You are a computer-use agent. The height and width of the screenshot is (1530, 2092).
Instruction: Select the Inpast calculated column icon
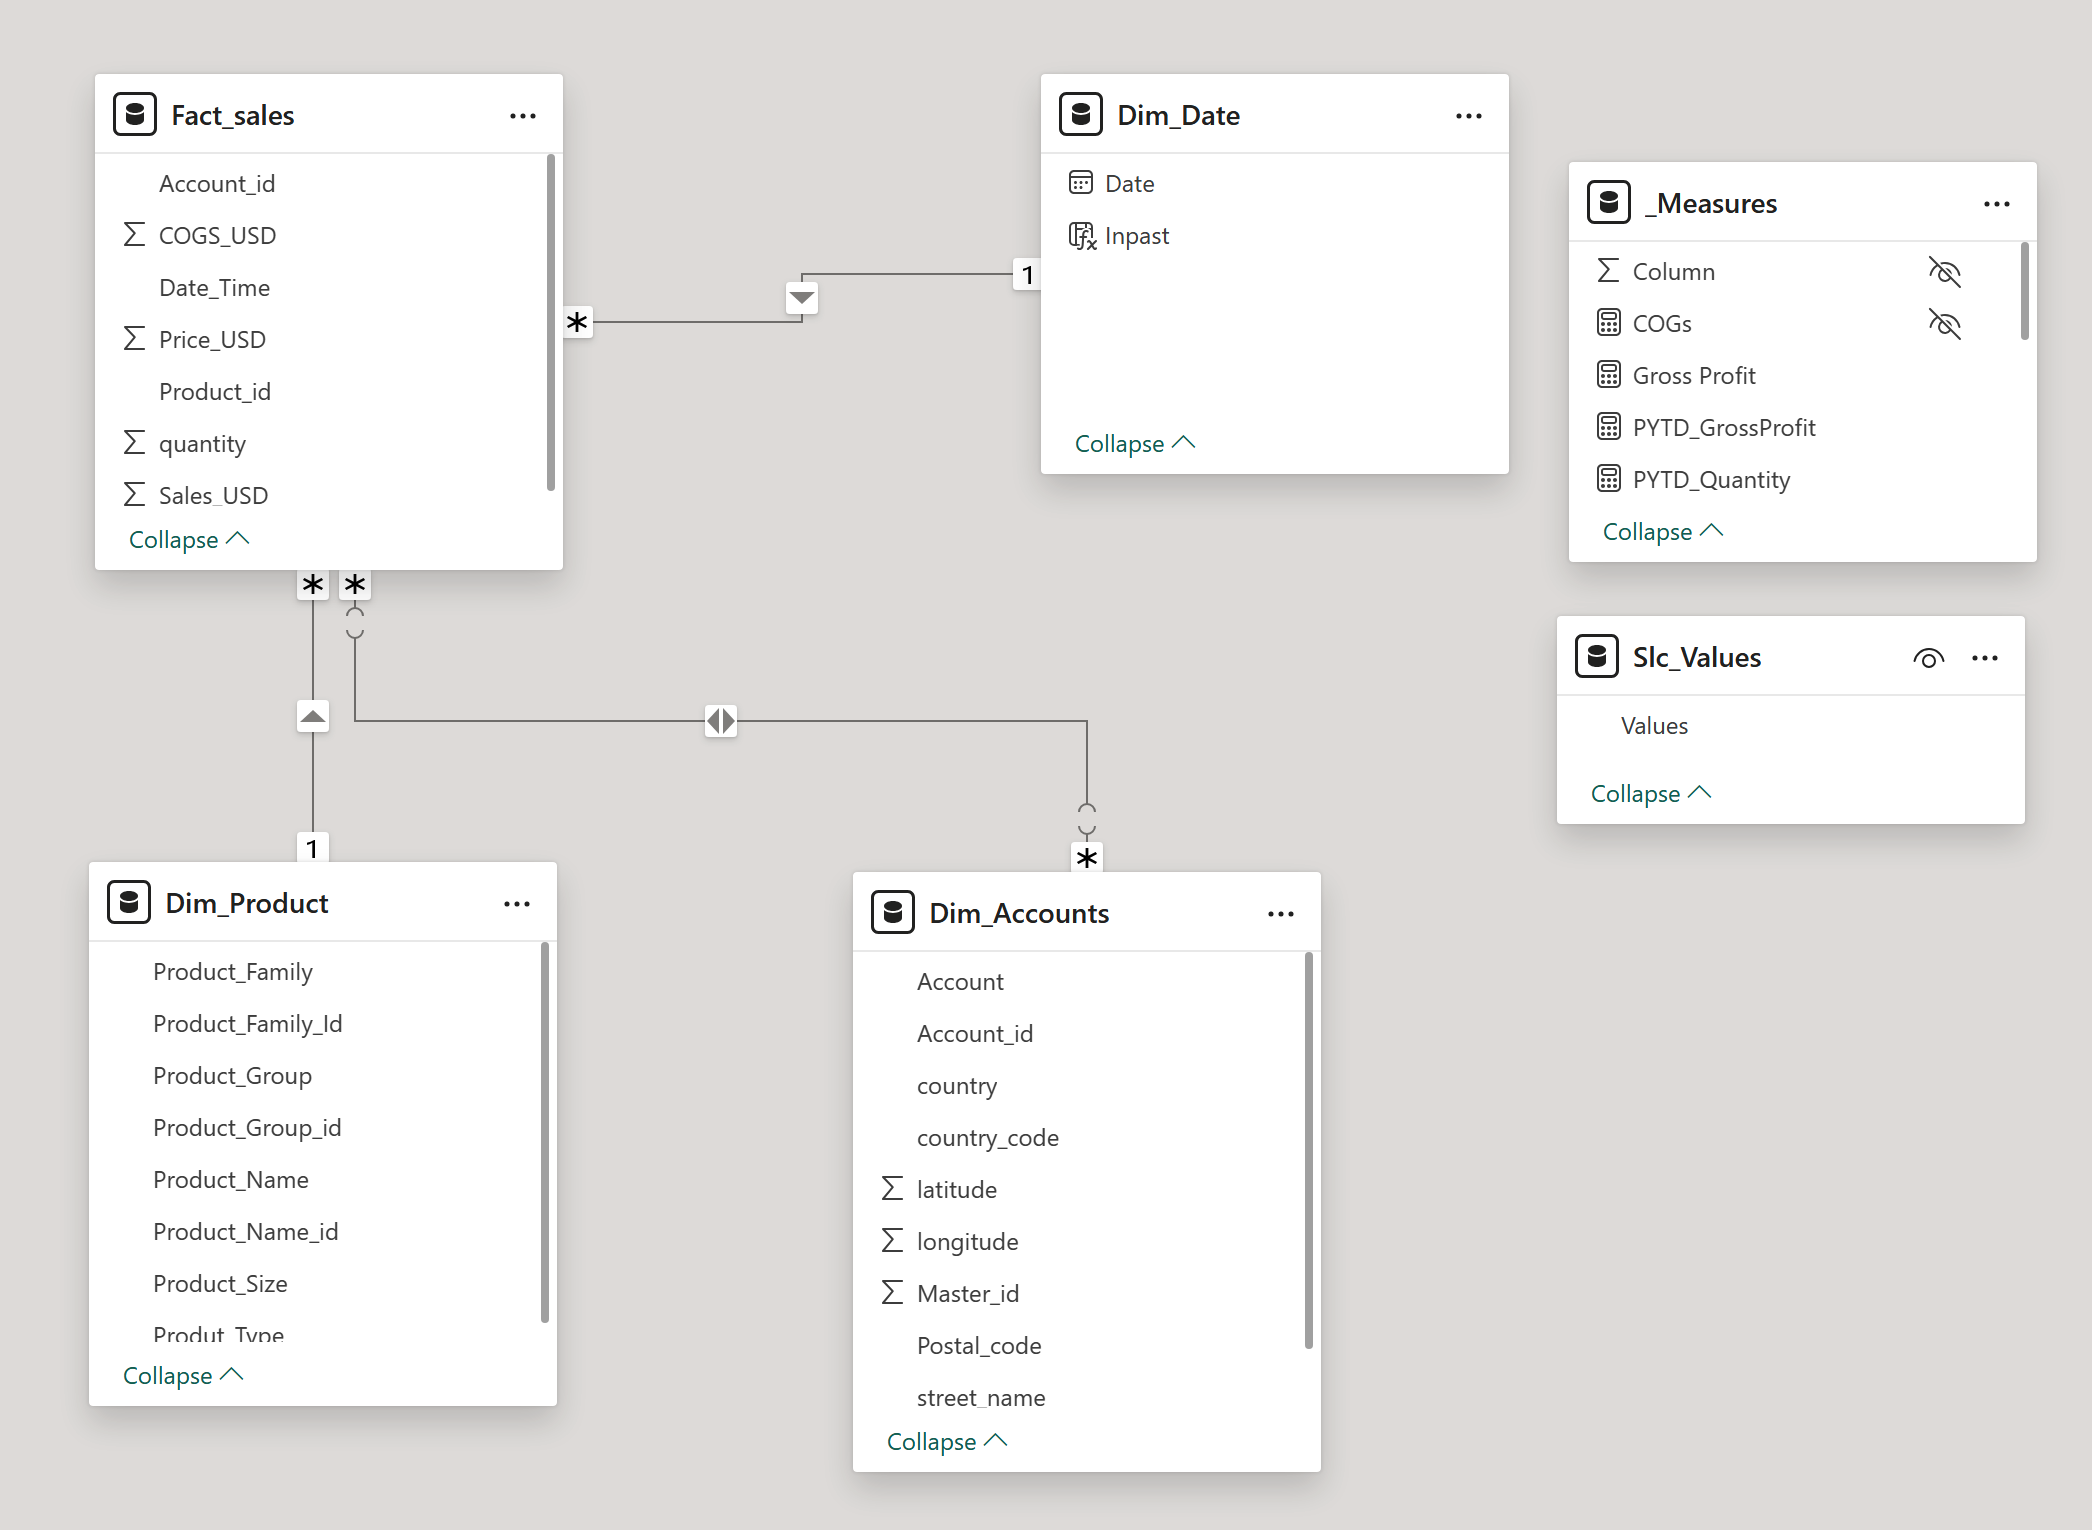(1082, 236)
